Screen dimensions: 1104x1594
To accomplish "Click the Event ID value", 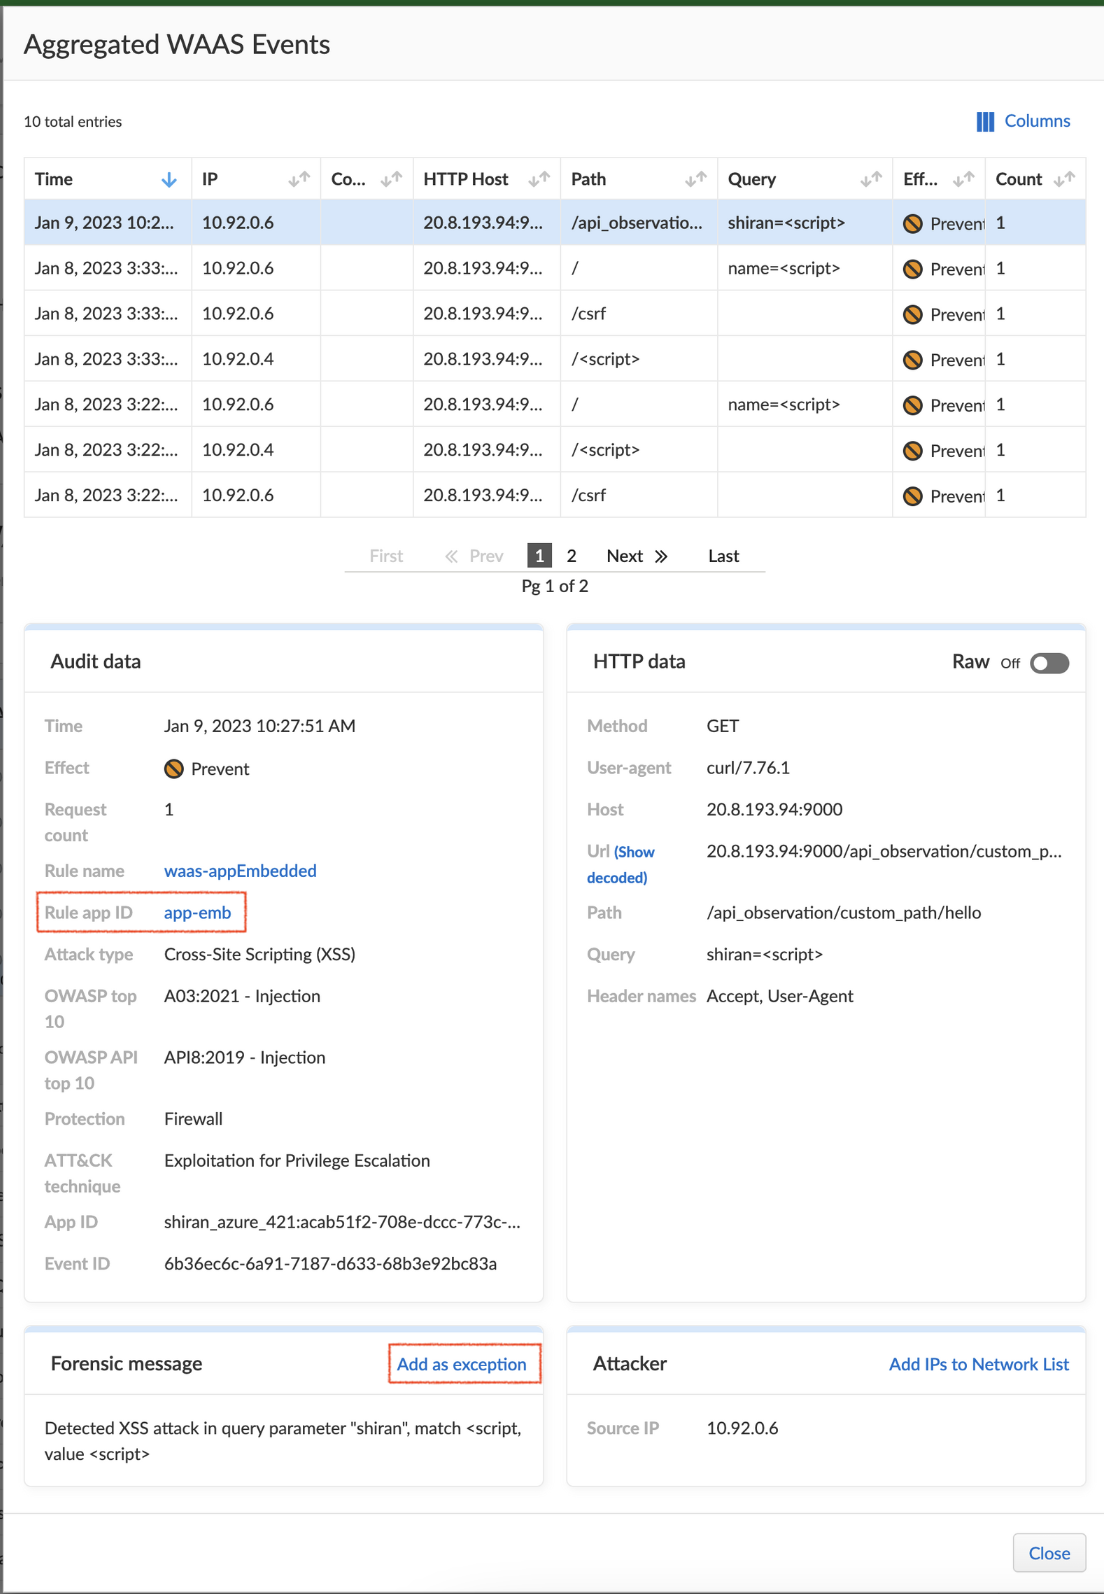I will point(331,1264).
